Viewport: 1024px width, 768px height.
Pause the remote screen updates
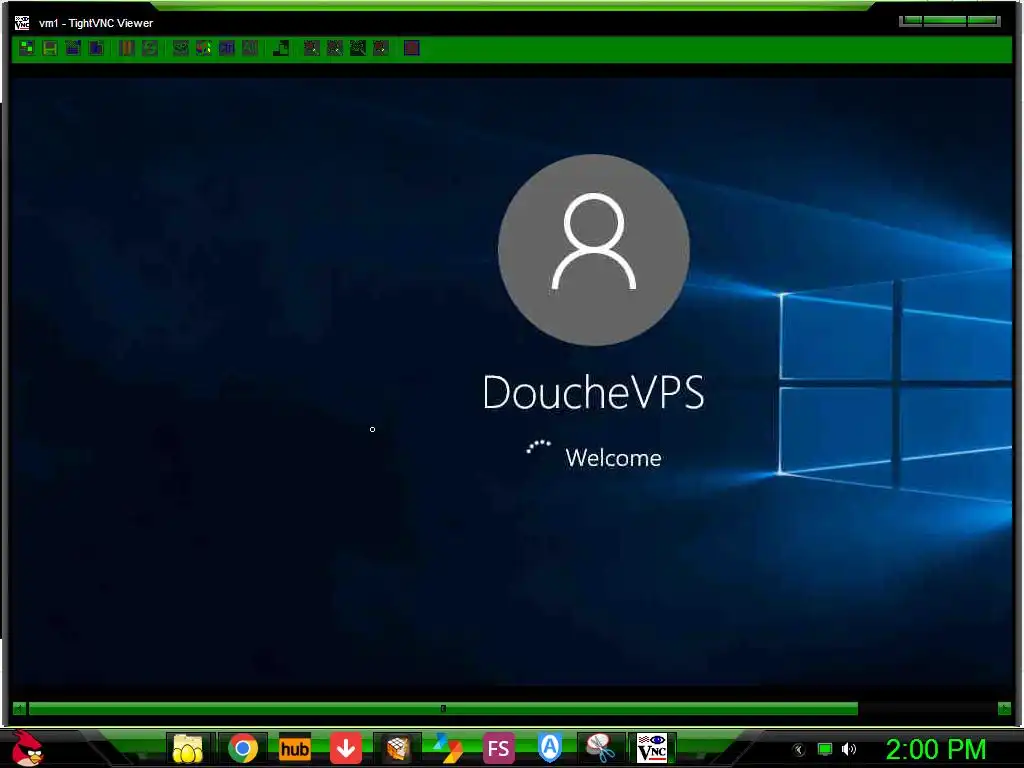tap(127, 48)
